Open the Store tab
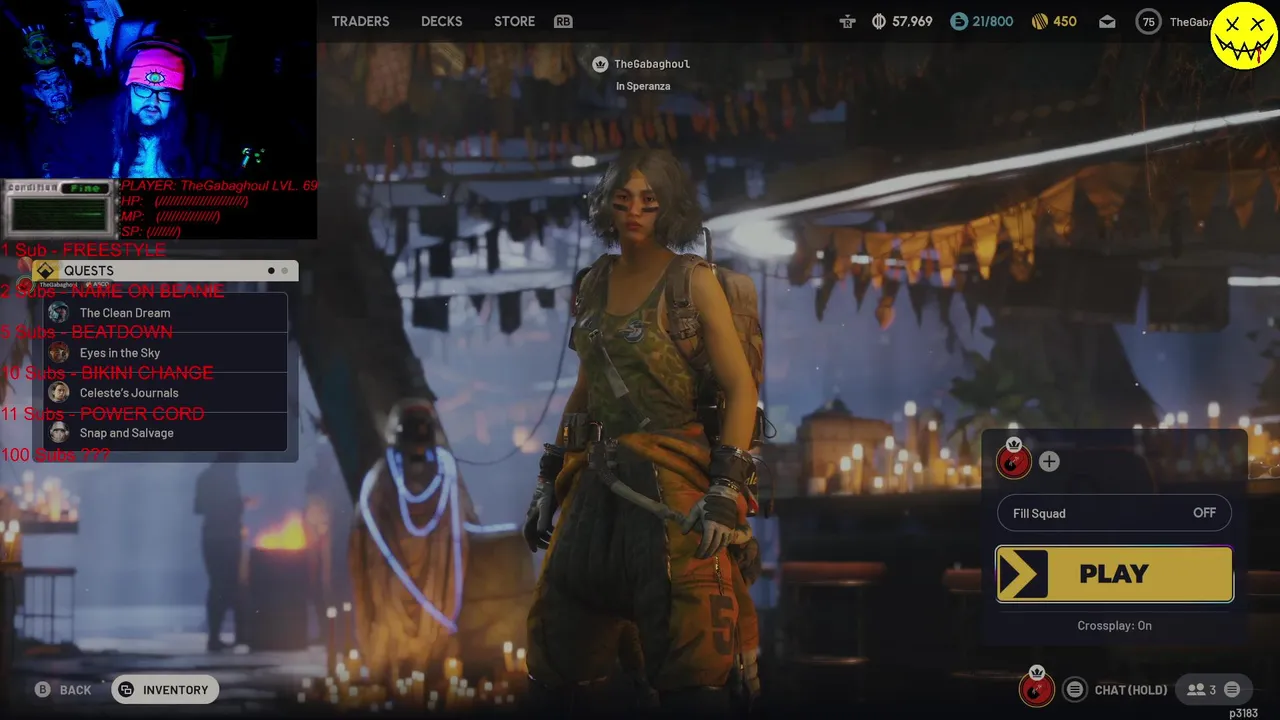 coord(514,21)
